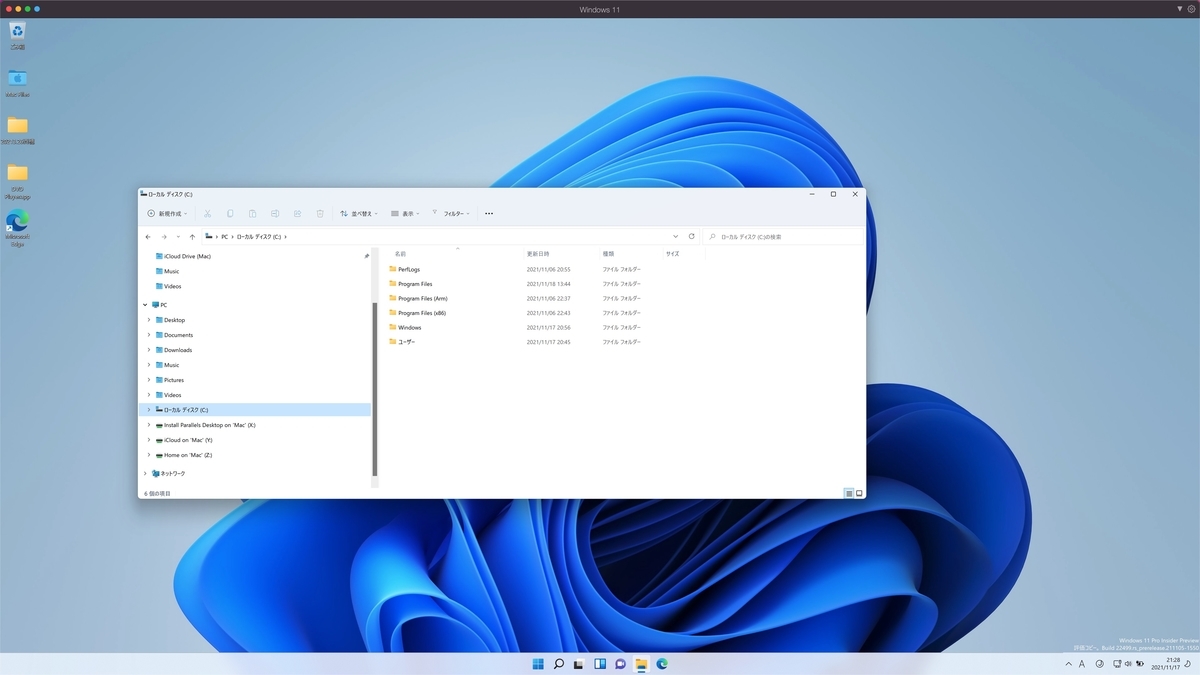Click the Parallels settings gear icon
Image resolution: width=1200 pixels, height=675 pixels.
[1191, 9]
